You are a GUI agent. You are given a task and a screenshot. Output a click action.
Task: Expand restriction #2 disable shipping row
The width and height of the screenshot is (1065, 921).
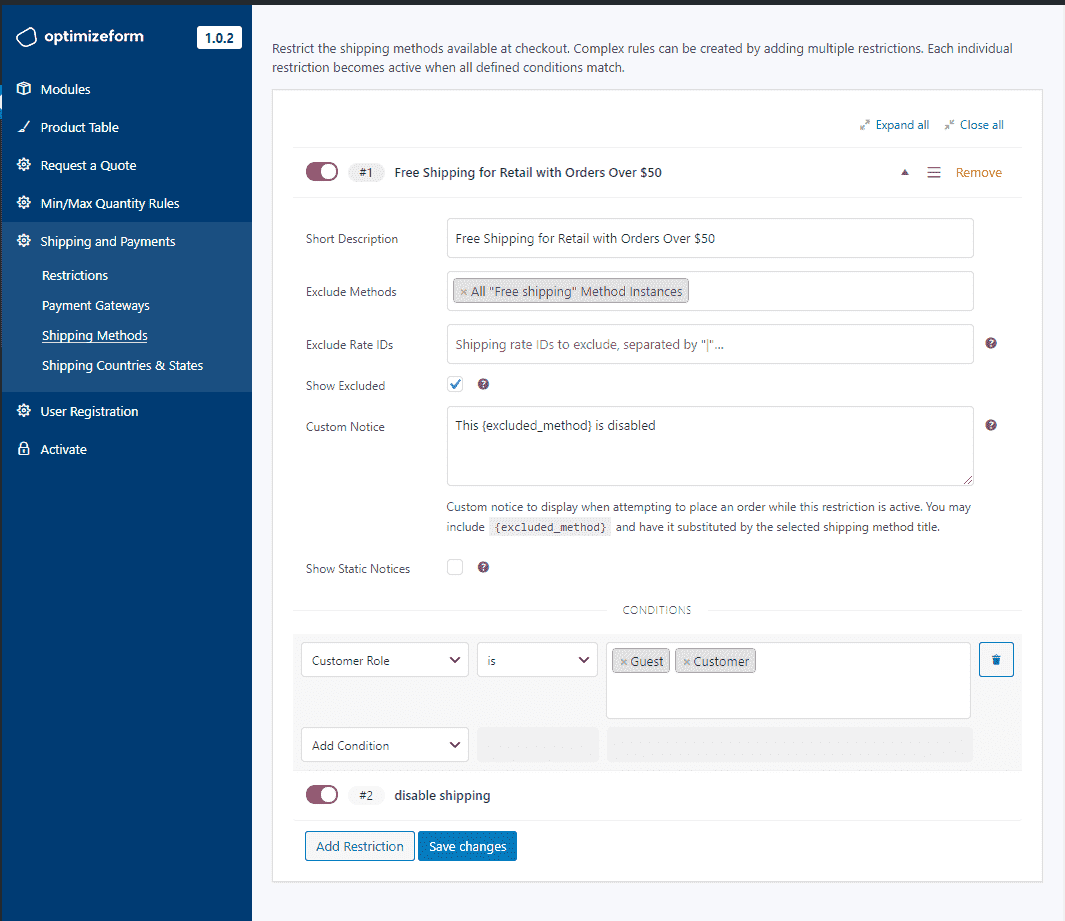pyautogui.click(x=657, y=795)
